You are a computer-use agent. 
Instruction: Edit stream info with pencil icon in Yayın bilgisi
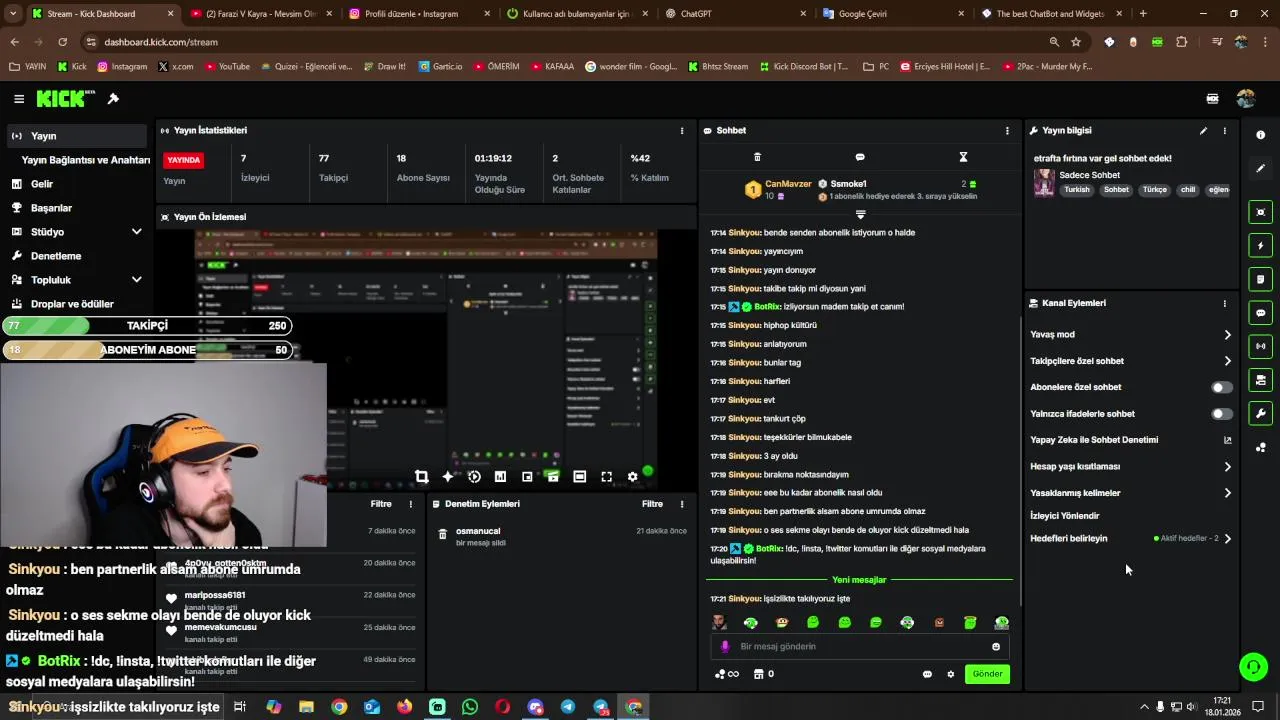click(1204, 131)
